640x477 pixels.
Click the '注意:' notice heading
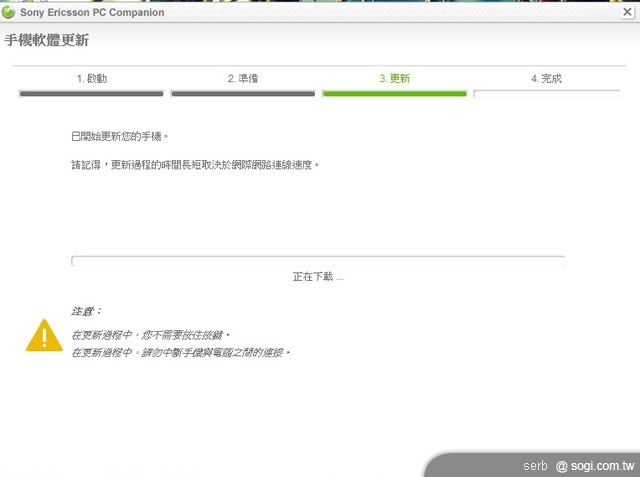click(86, 311)
